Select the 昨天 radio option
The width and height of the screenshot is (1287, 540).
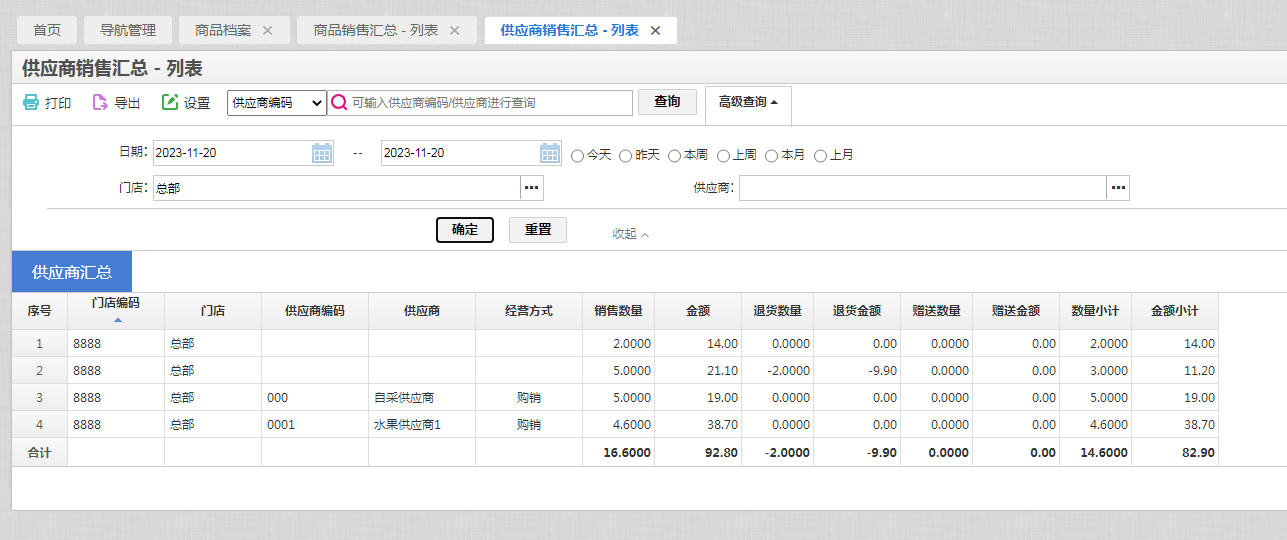coord(626,156)
